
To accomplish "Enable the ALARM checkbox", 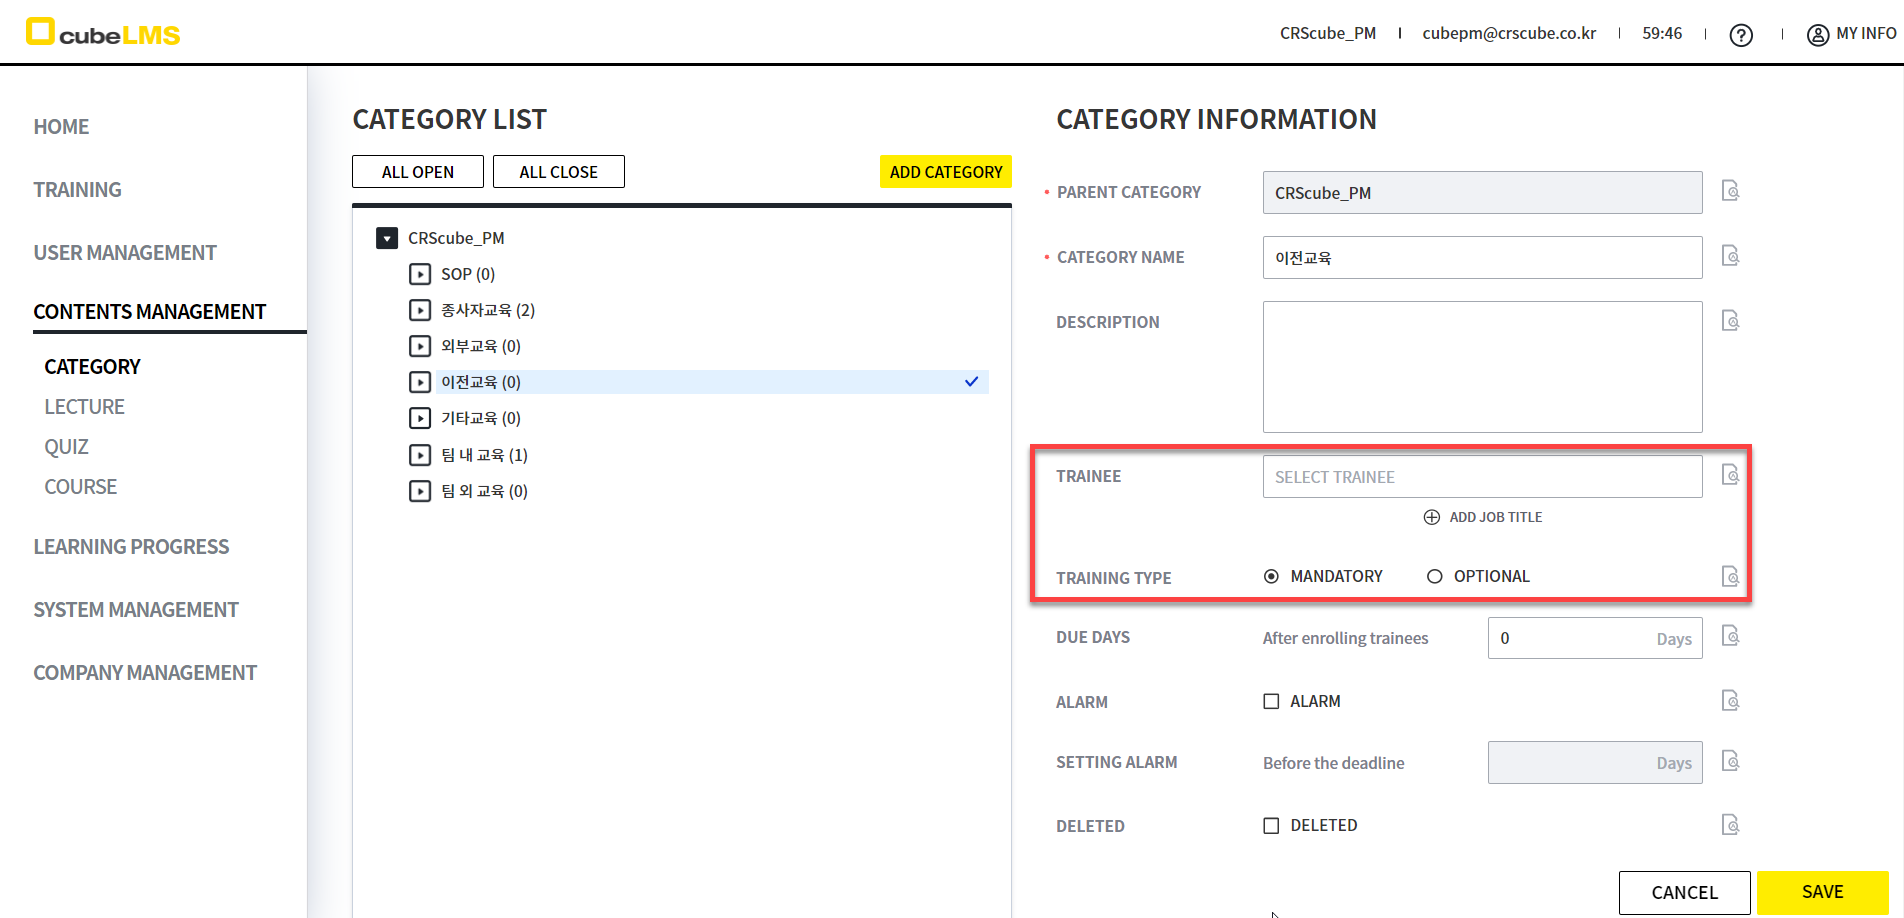I will tap(1271, 701).
